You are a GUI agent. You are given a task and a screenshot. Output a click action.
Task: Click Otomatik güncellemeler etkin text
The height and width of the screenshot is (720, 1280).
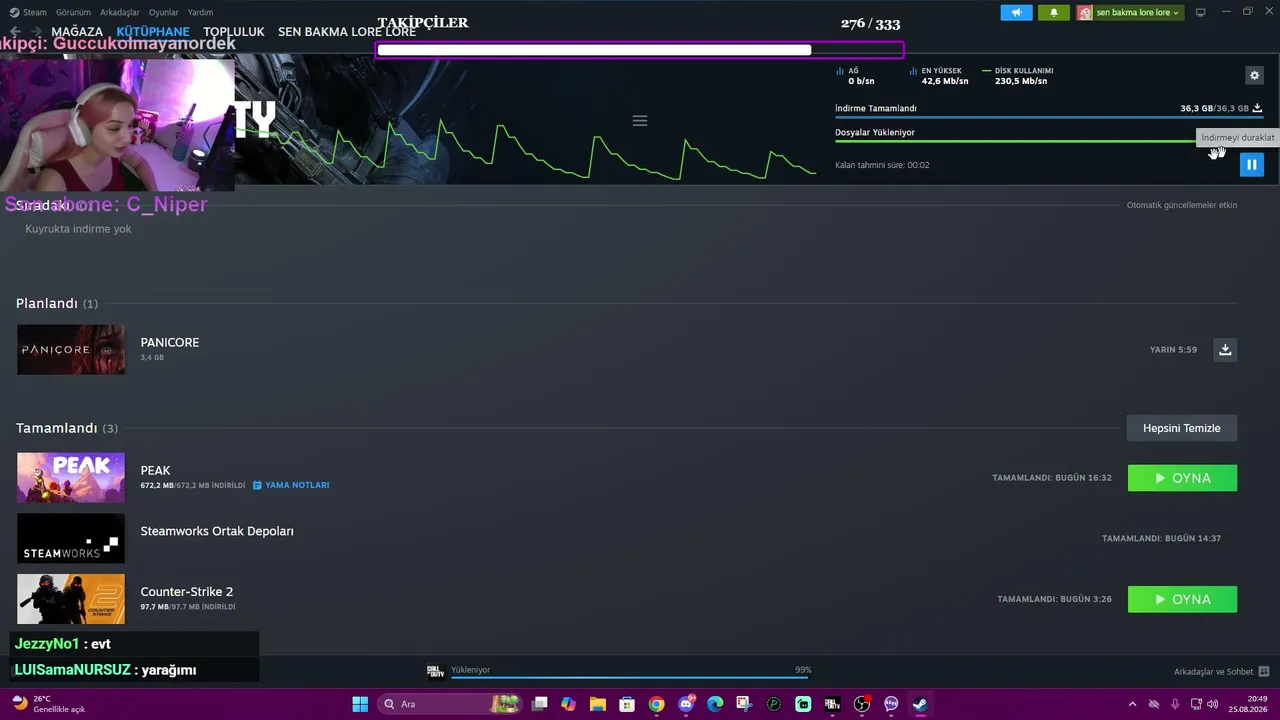point(1182,205)
